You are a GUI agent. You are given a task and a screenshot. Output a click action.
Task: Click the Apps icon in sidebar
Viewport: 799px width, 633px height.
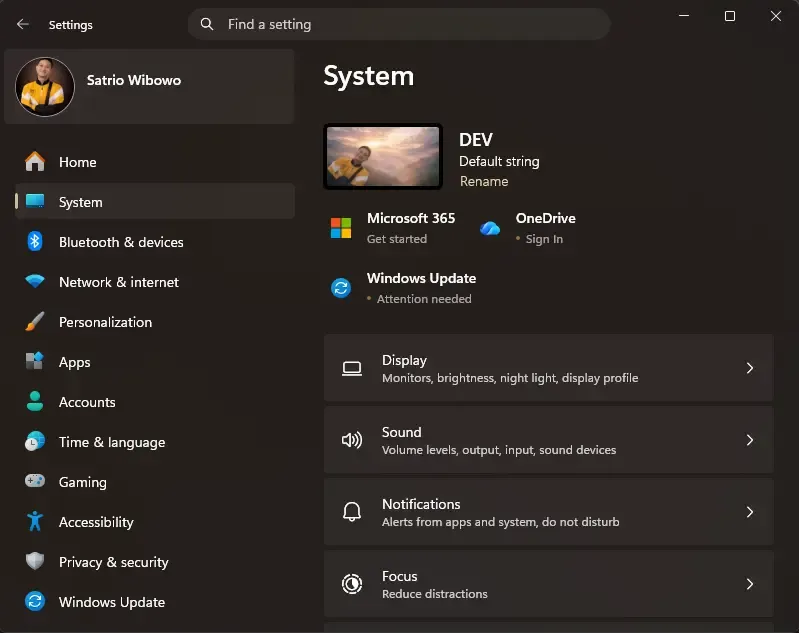pyautogui.click(x=35, y=361)
